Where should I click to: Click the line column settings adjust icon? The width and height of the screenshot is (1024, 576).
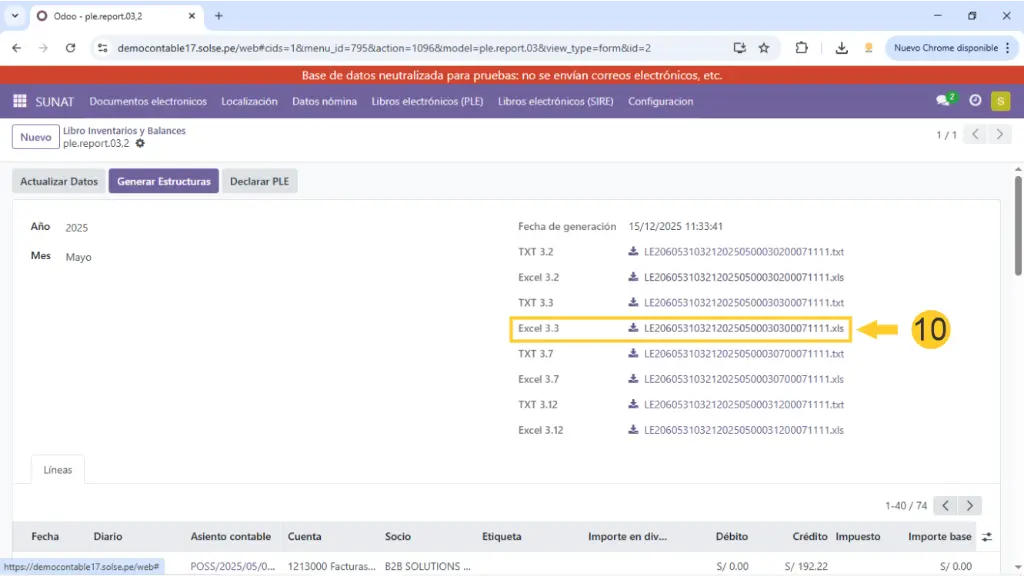[x=987, y=537]
